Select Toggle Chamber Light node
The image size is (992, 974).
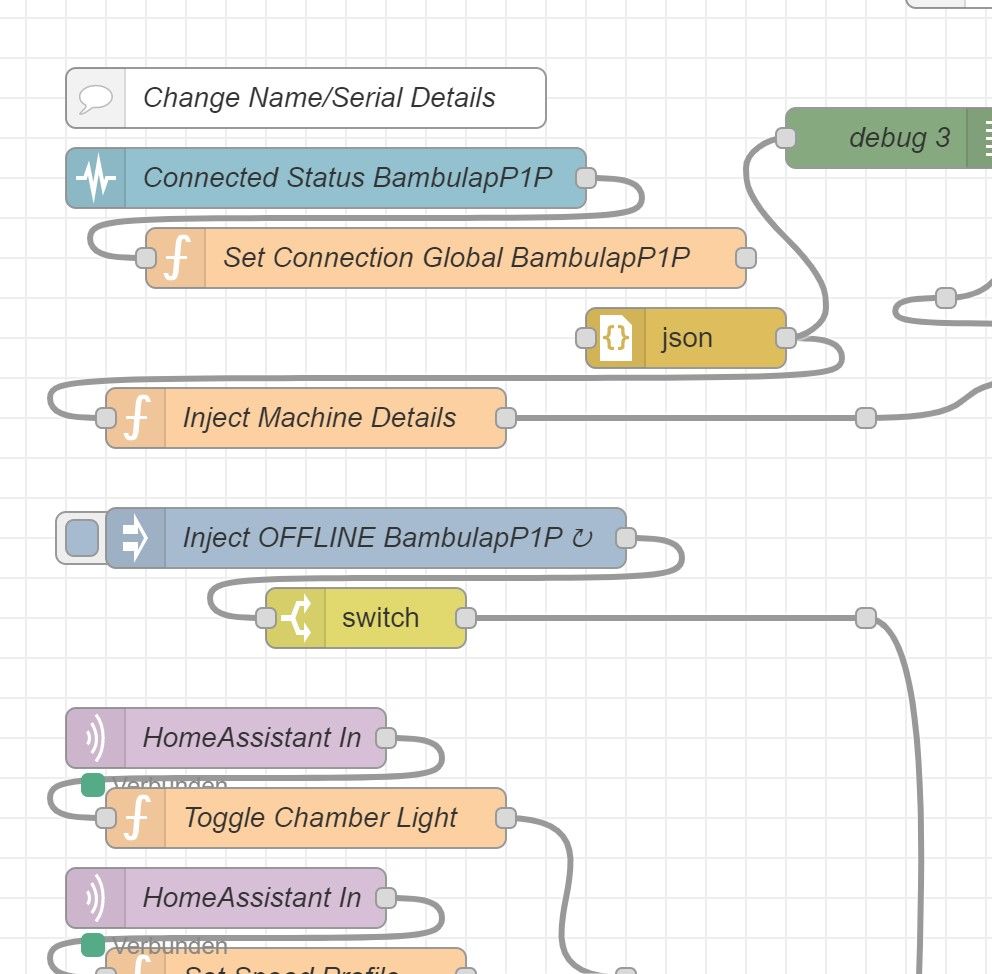pyautogui.click(x=306, y=818)
